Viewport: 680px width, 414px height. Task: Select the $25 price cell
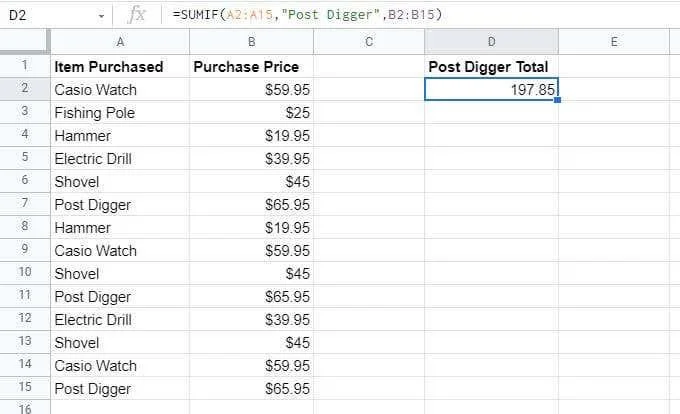click(x=252, y=112)
